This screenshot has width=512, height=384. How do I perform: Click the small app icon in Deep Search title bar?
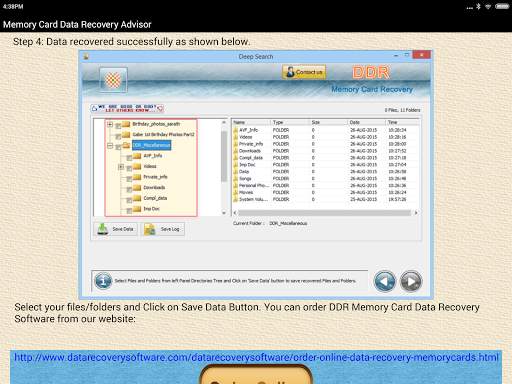86,56
